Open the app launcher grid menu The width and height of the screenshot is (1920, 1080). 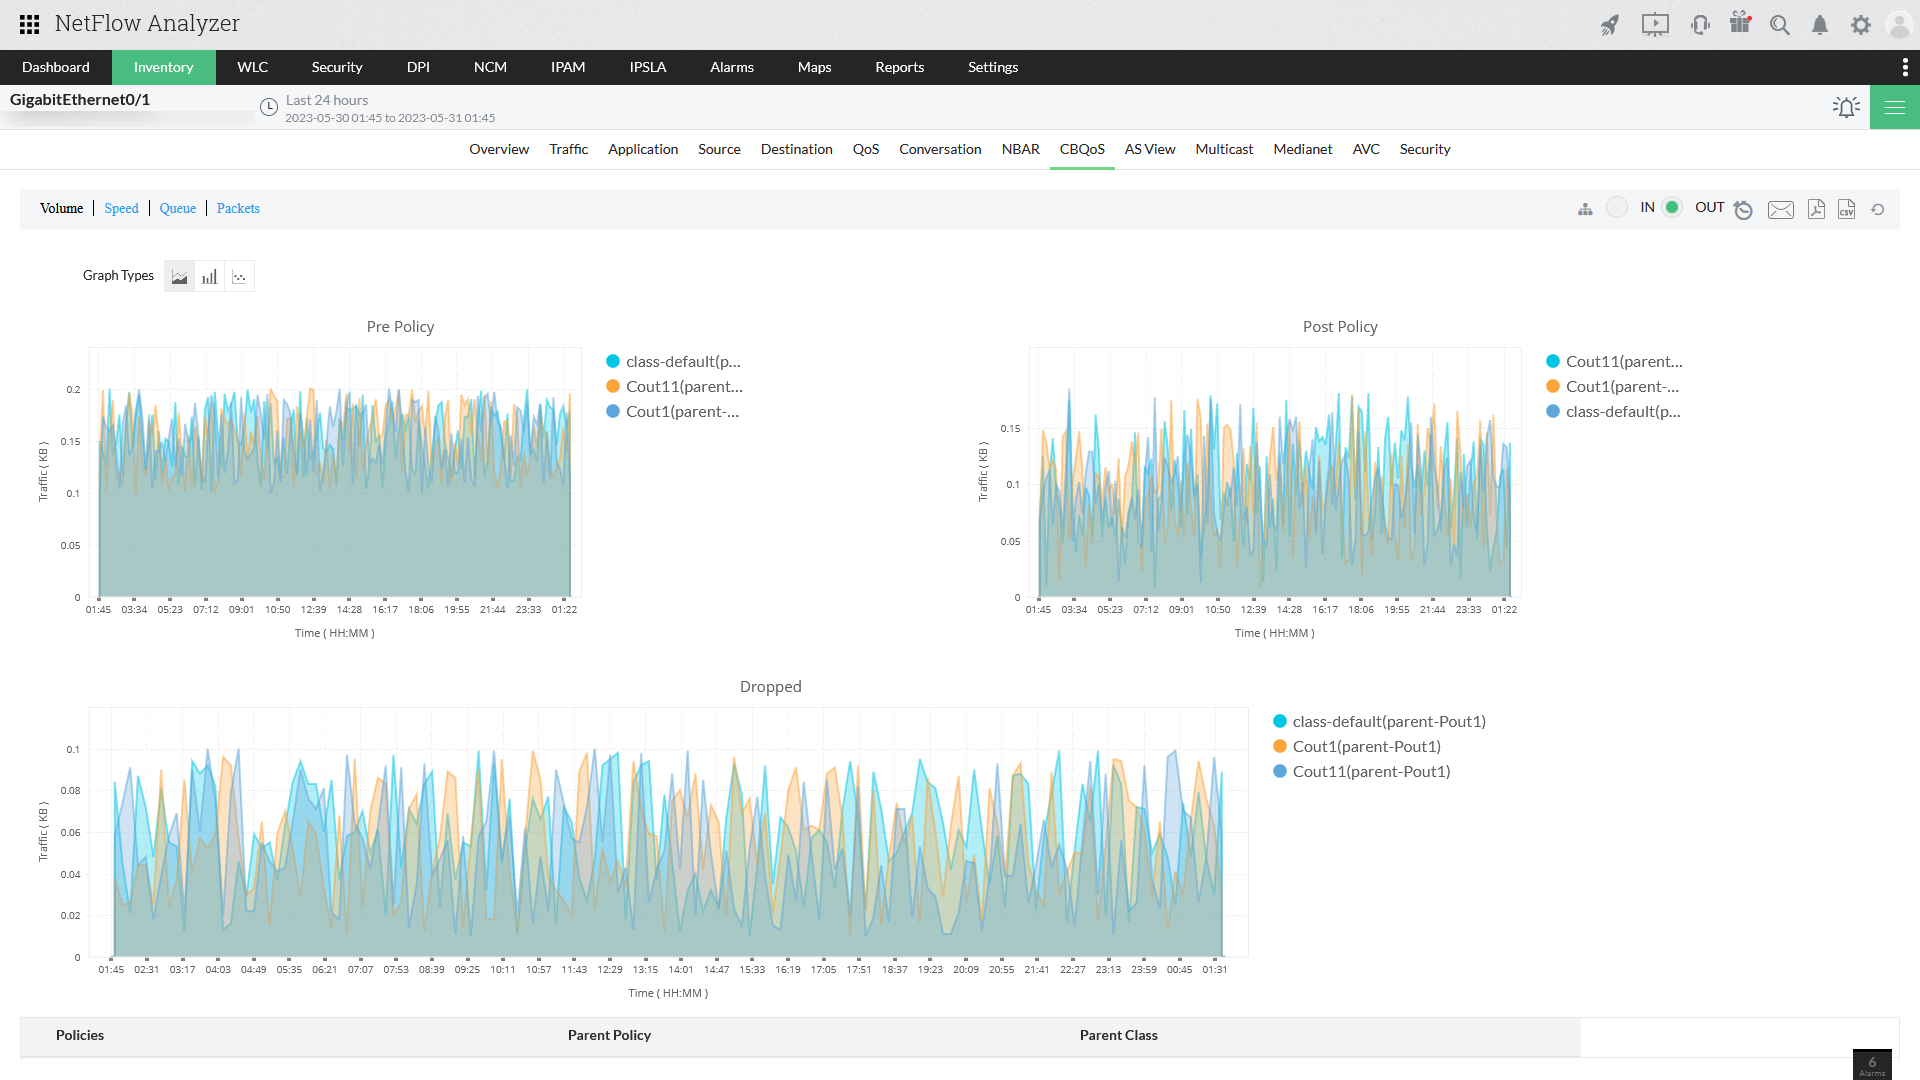point(29,24)
